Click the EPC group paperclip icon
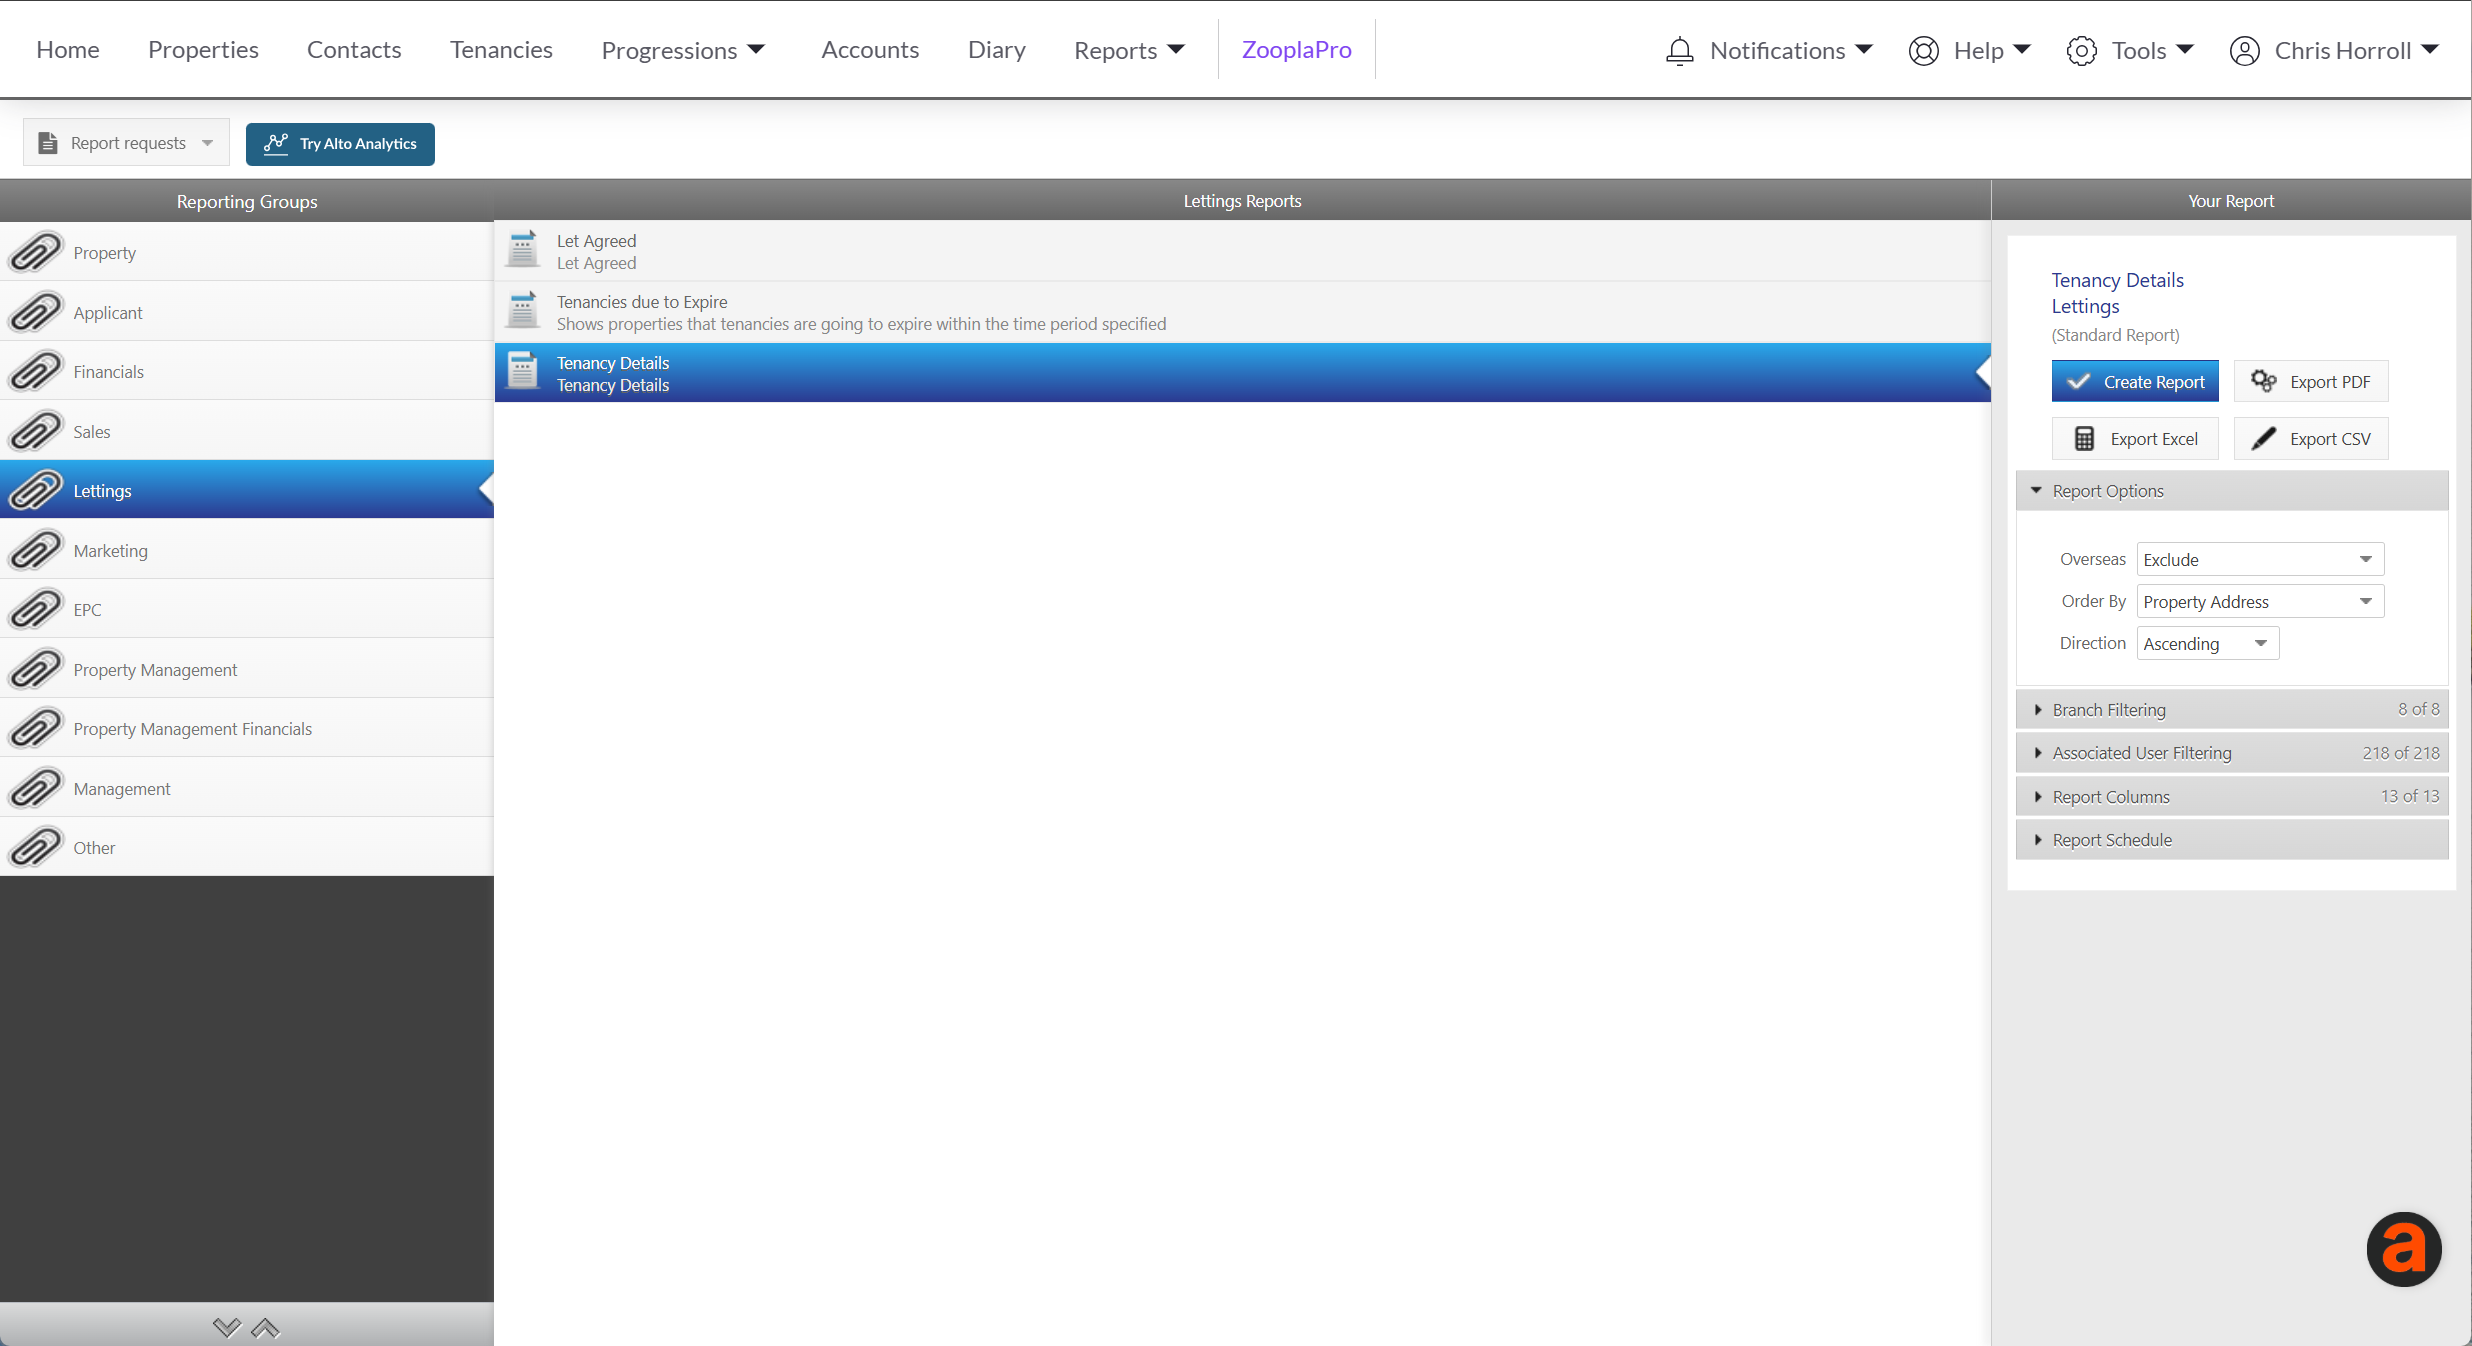Viewport: 2472px width, 1346px height. (36, 609)
